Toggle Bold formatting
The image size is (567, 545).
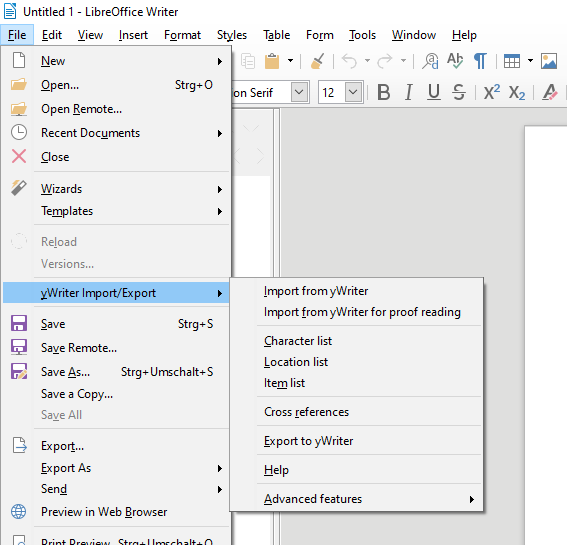(384, 92)
